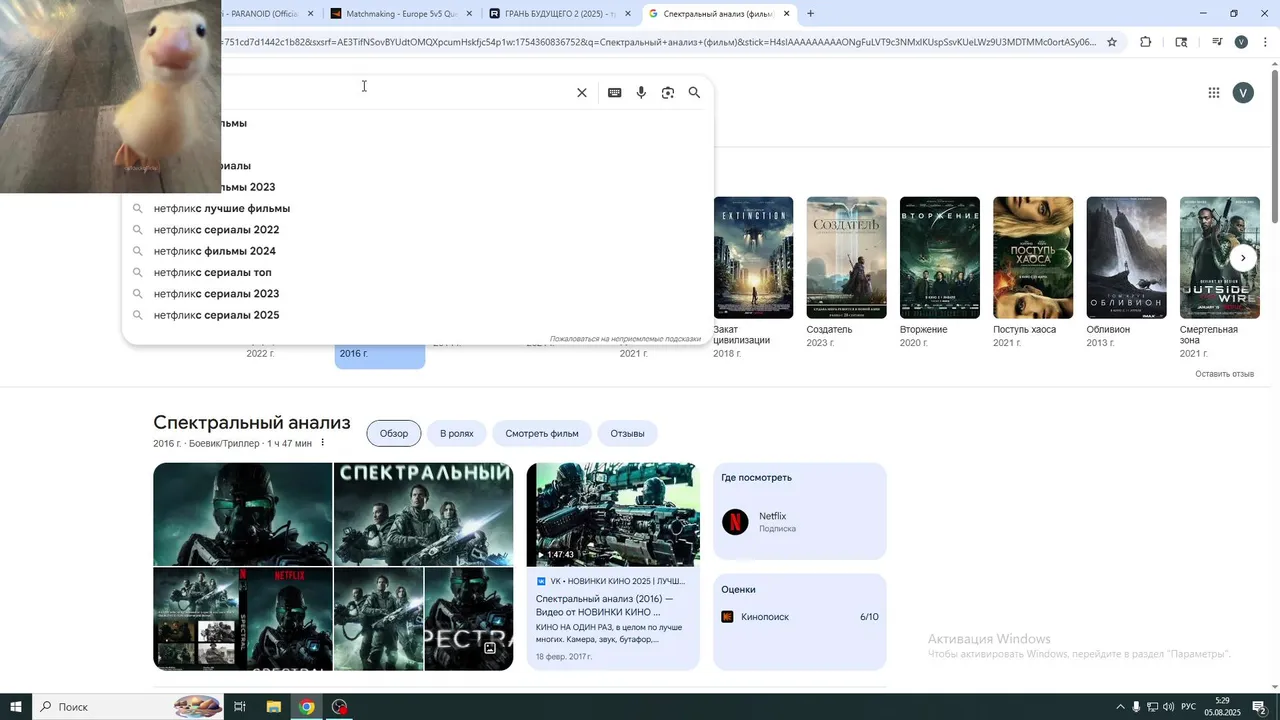1280x720 pixels.
Task: Open the Chrome extensions puzzle icon
Action: click(1146, 42)
